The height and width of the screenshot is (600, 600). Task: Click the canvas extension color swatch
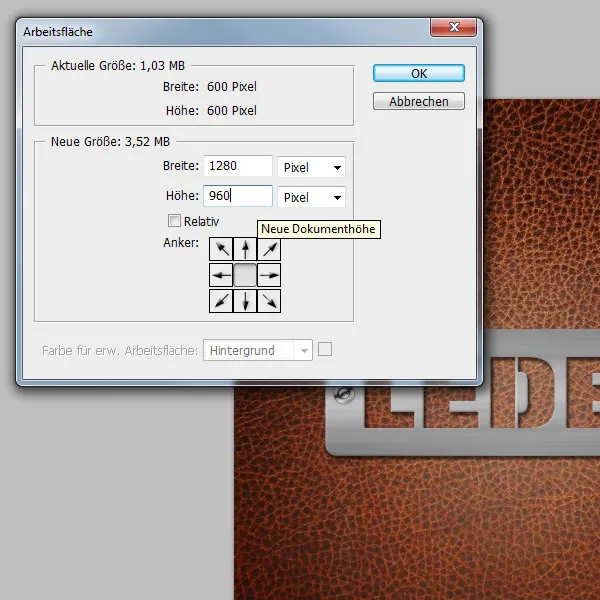tap(325, 350)
